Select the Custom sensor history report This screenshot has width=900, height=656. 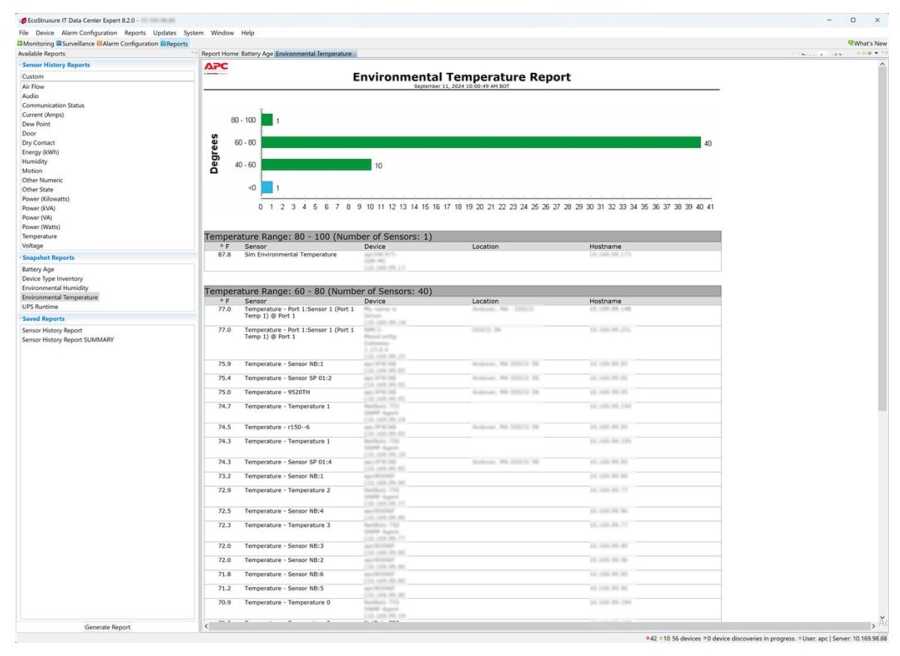(x=33, y=77)
